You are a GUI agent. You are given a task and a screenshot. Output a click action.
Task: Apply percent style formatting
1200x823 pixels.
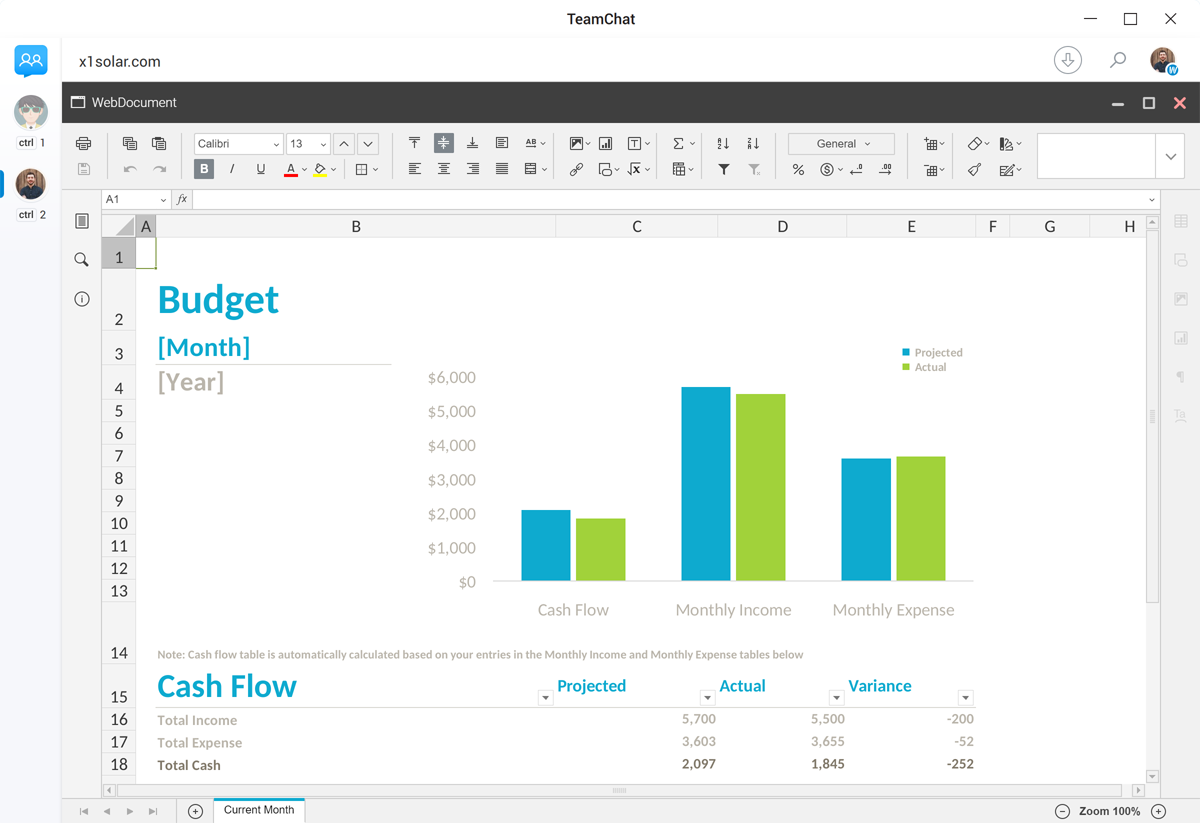point(798,170)
